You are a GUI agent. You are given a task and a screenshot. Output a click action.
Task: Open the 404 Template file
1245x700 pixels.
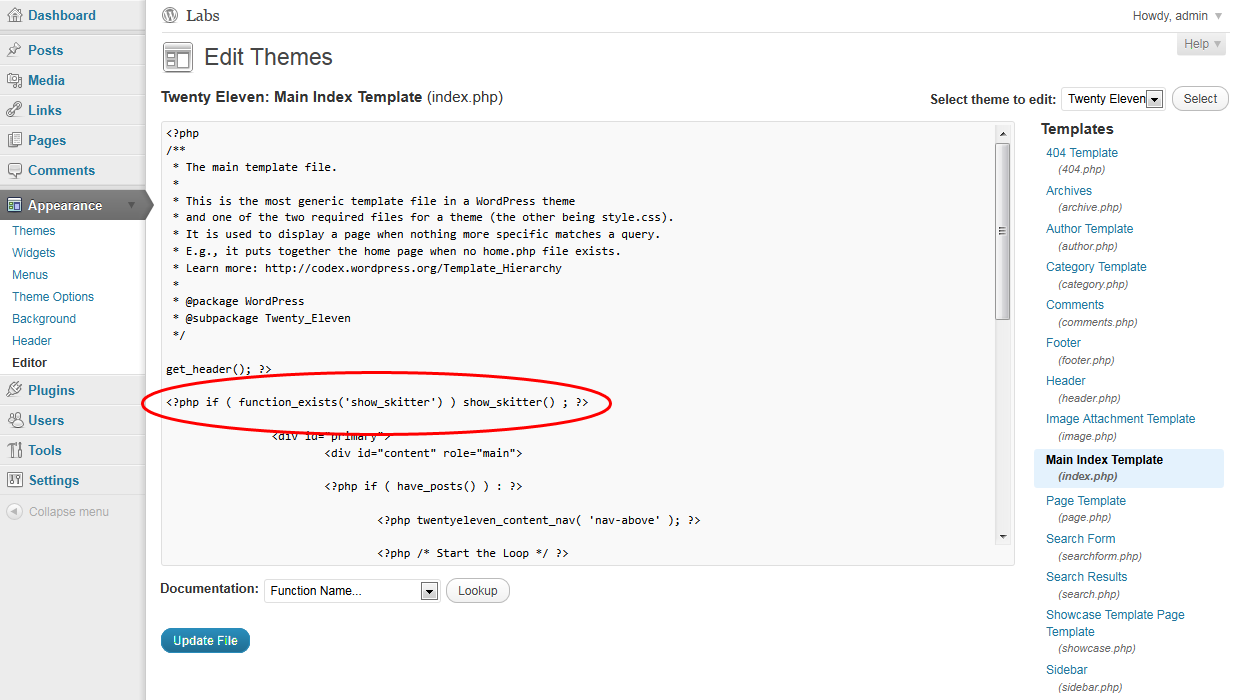tap(1082, 153)
